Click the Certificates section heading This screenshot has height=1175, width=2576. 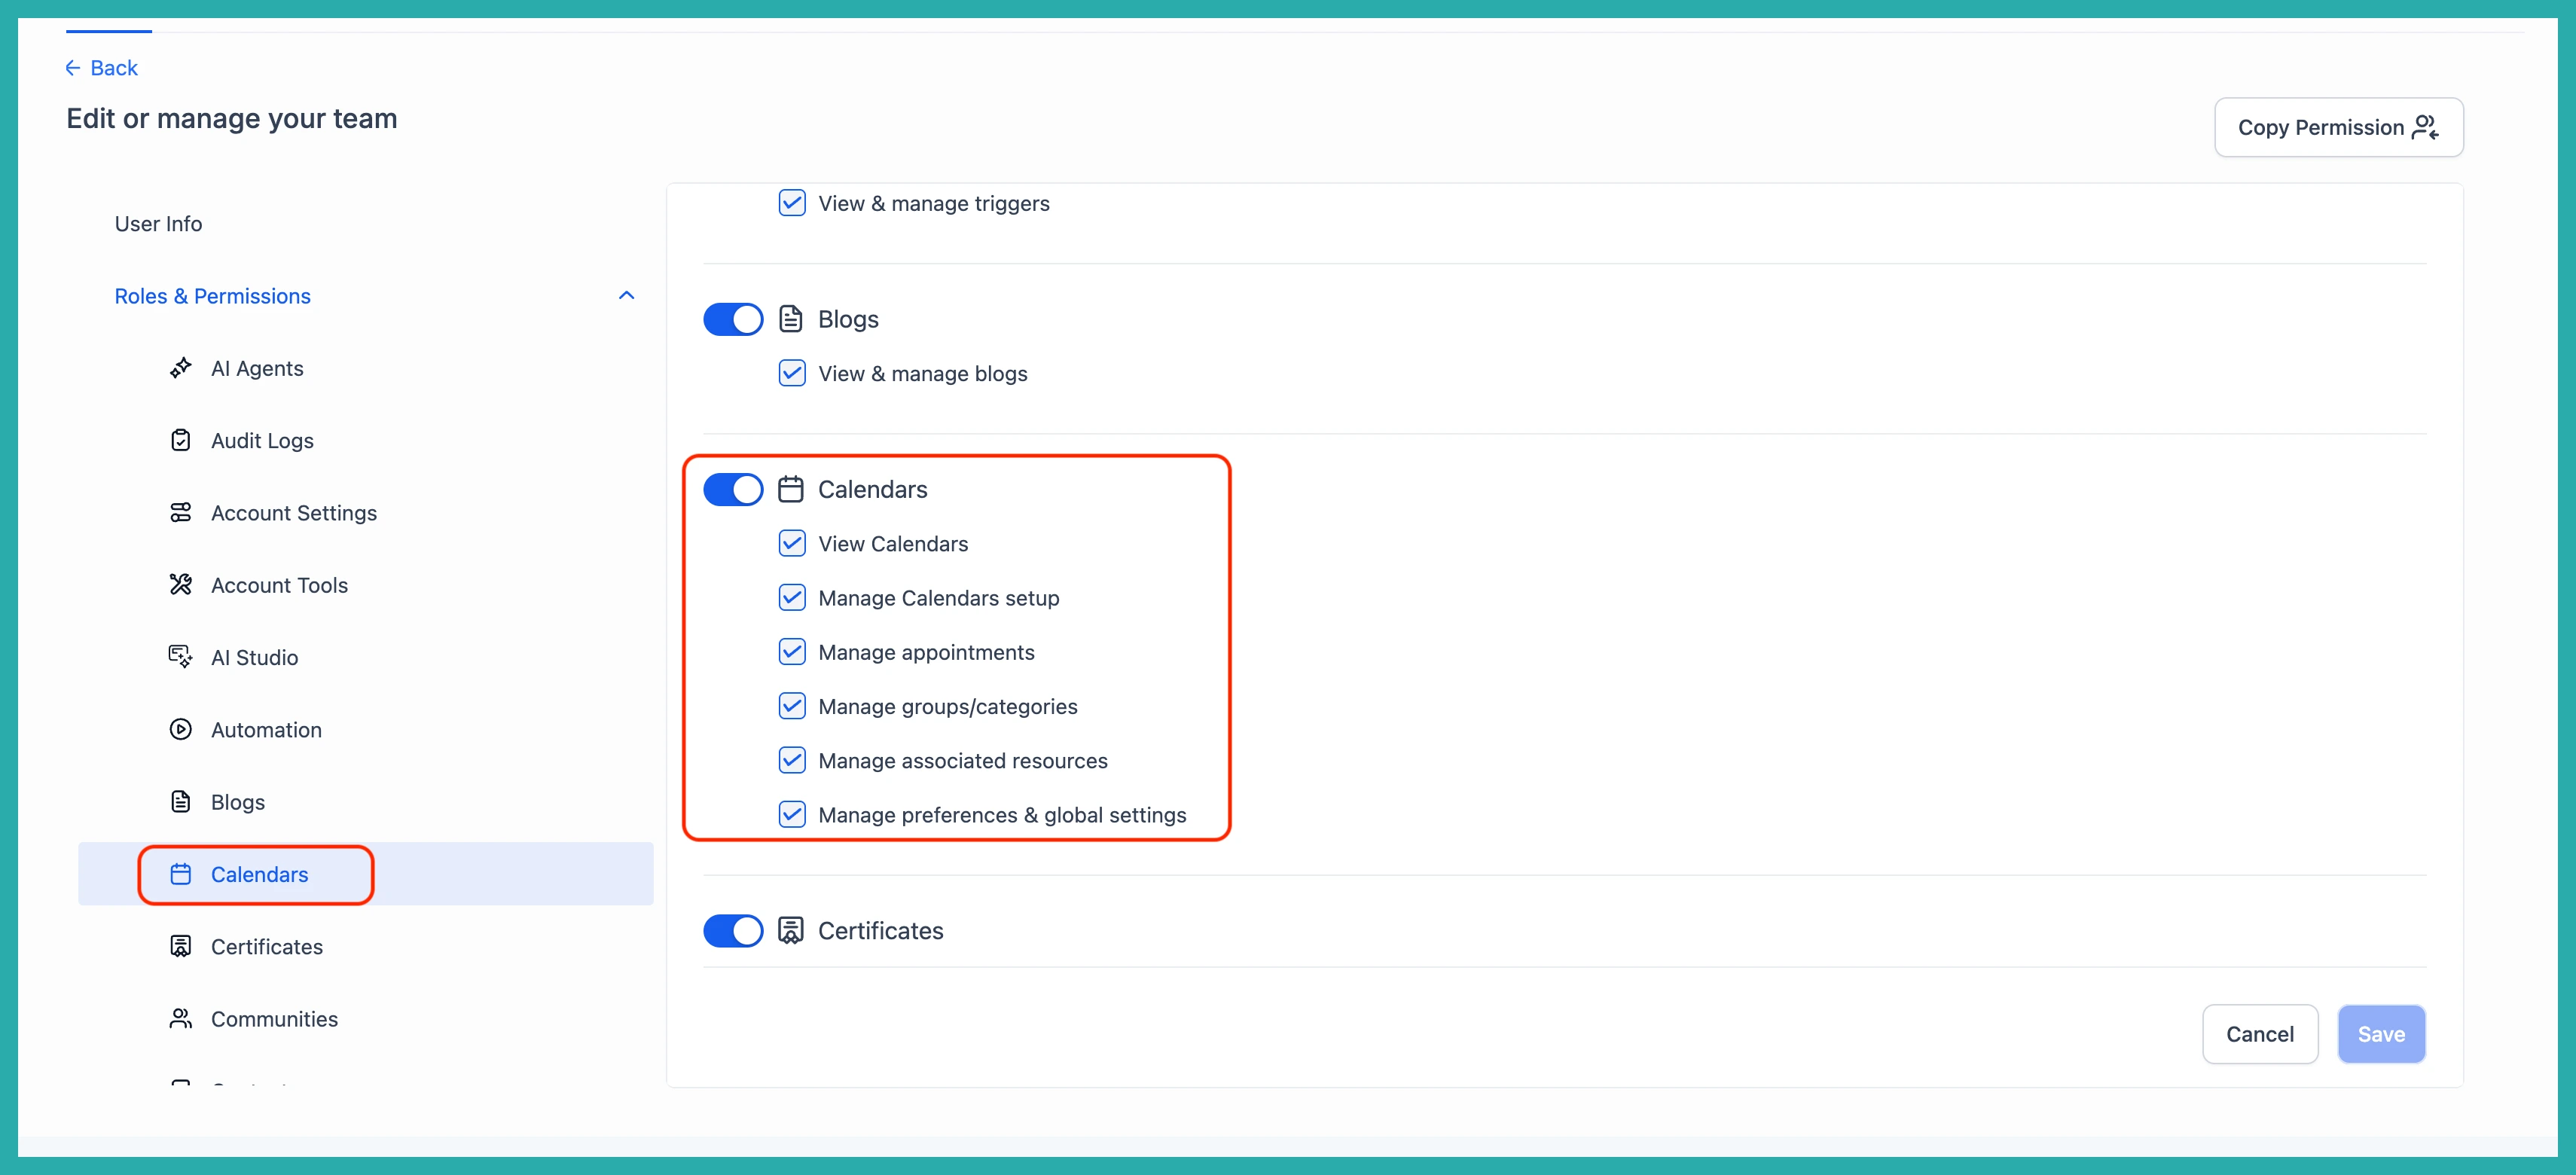click(x=880, y=931)
